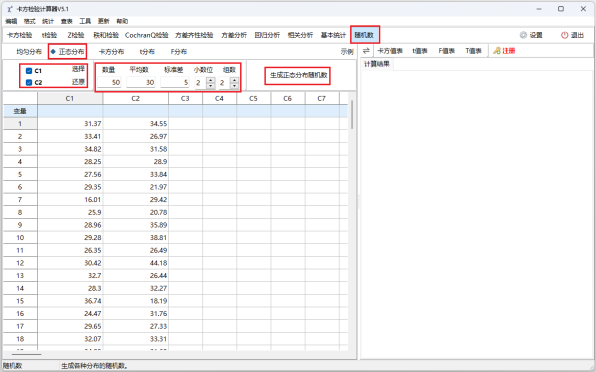596x372 pixels.
Task: Switch to the 回归分析 tab
Action: click(267, 35)
